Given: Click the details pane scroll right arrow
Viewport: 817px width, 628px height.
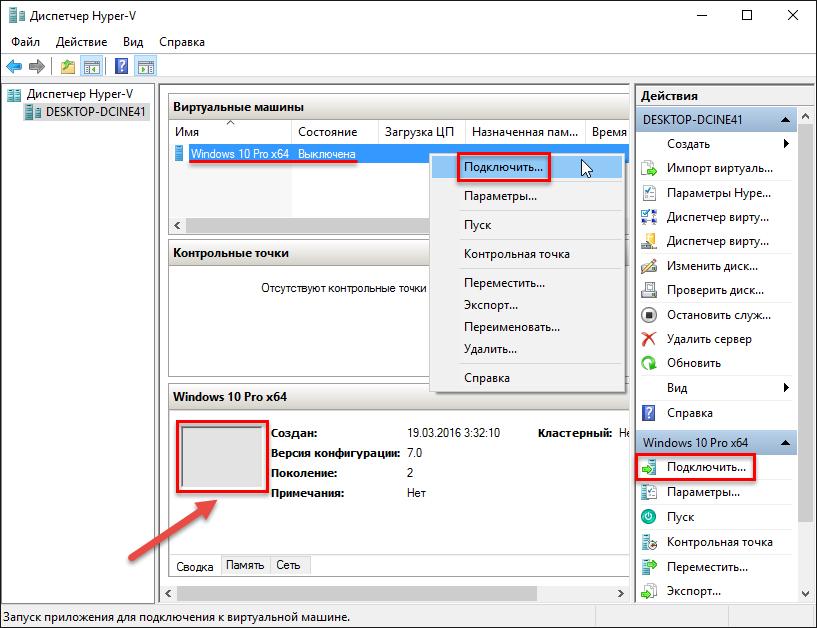Looking at the screenshot, I should click(621, 594).
